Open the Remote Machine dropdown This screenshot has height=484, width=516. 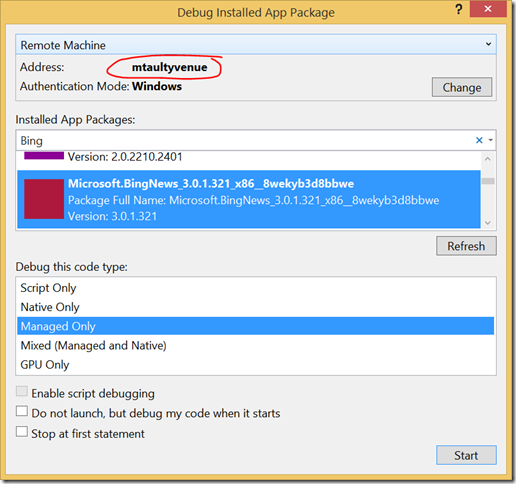[x=256, y=45]
